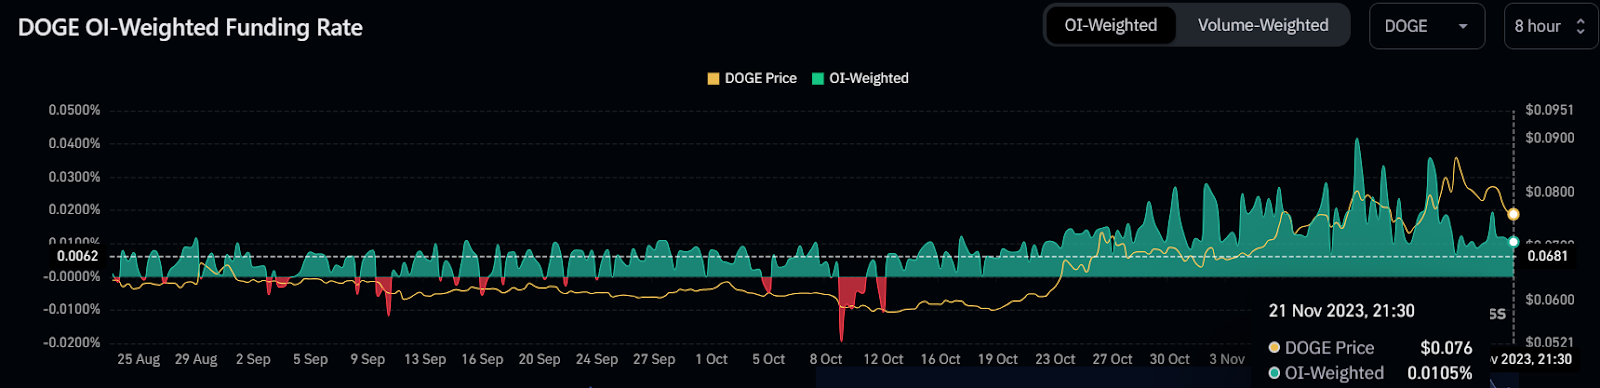The image size is (1600, 388).
Task: Click the 16 Oct date label
Action: [940, 359]
